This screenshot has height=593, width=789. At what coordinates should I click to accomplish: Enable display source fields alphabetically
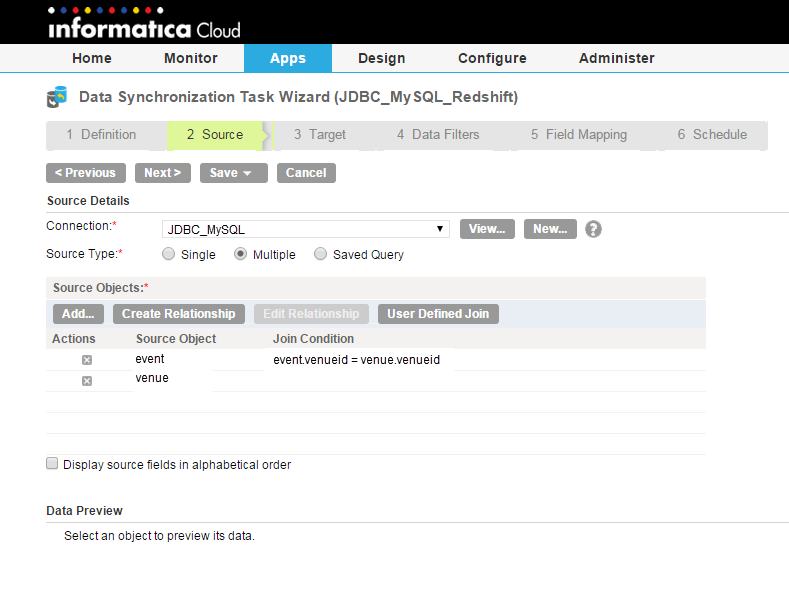pos(52,464)
